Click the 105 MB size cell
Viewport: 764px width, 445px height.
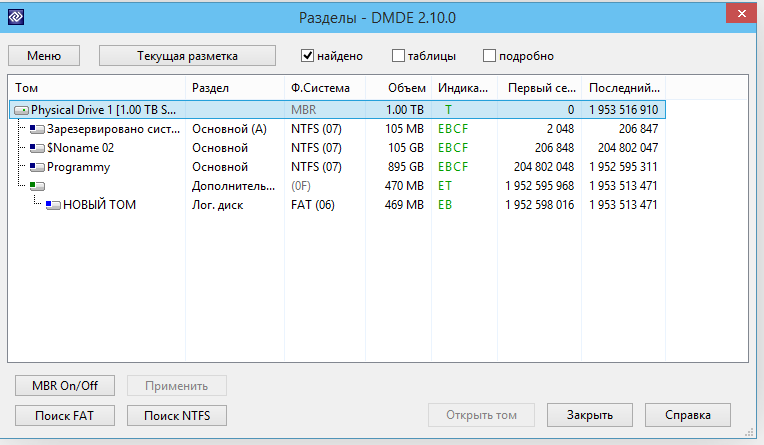coord(404,129)
